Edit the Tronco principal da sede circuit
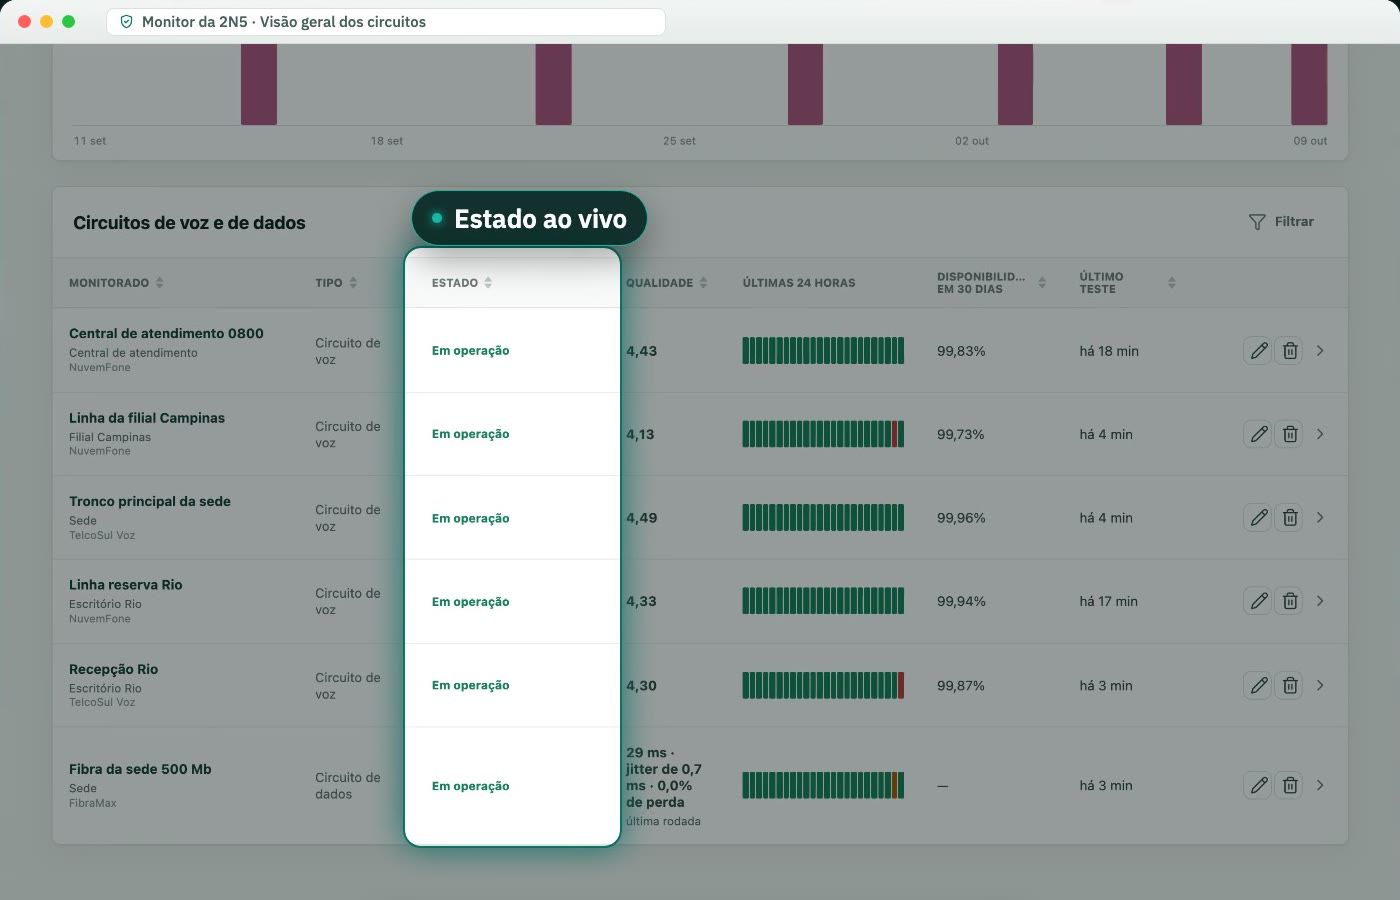Screen dimensions: 1400x900 click(x=1258, y=518)
